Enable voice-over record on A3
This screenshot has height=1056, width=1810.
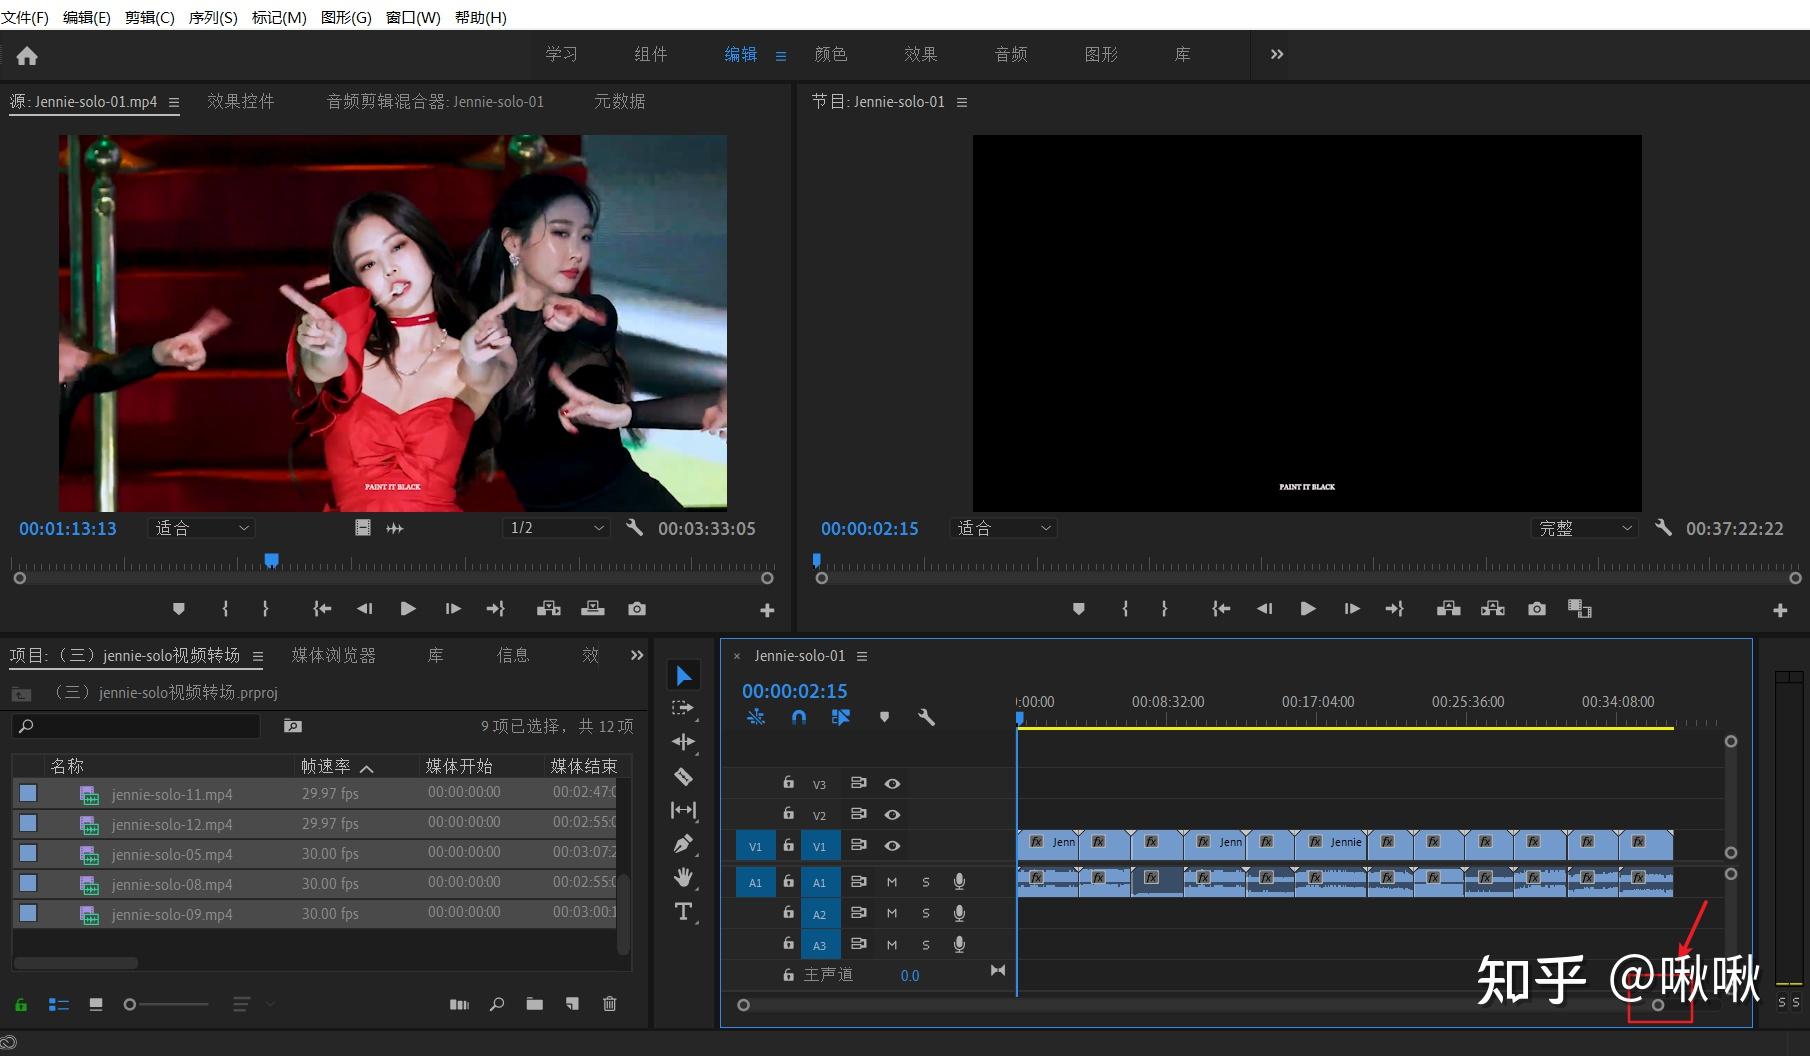(x=959, y=944)
